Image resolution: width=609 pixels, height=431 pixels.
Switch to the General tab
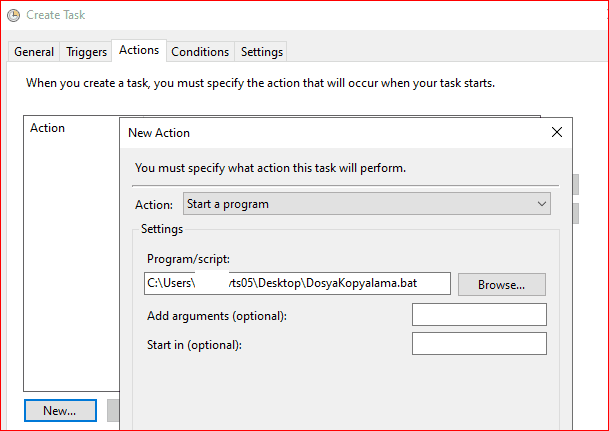pyautogui.click(x=34, y=52)
